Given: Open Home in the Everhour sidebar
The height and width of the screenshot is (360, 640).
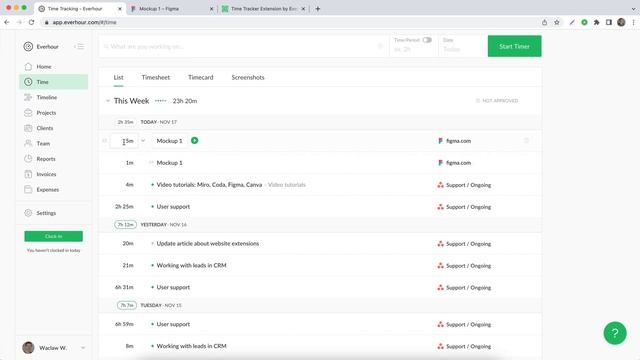Looking at the screenshot, I should point(44,67).
